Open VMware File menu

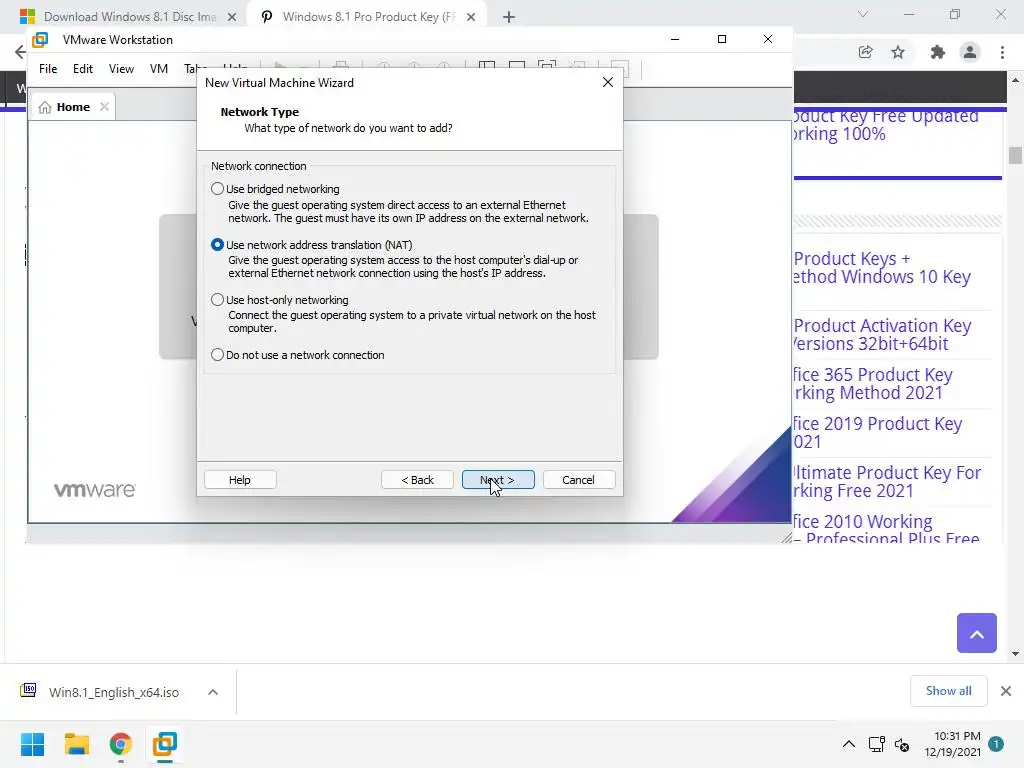pos(48,69)
